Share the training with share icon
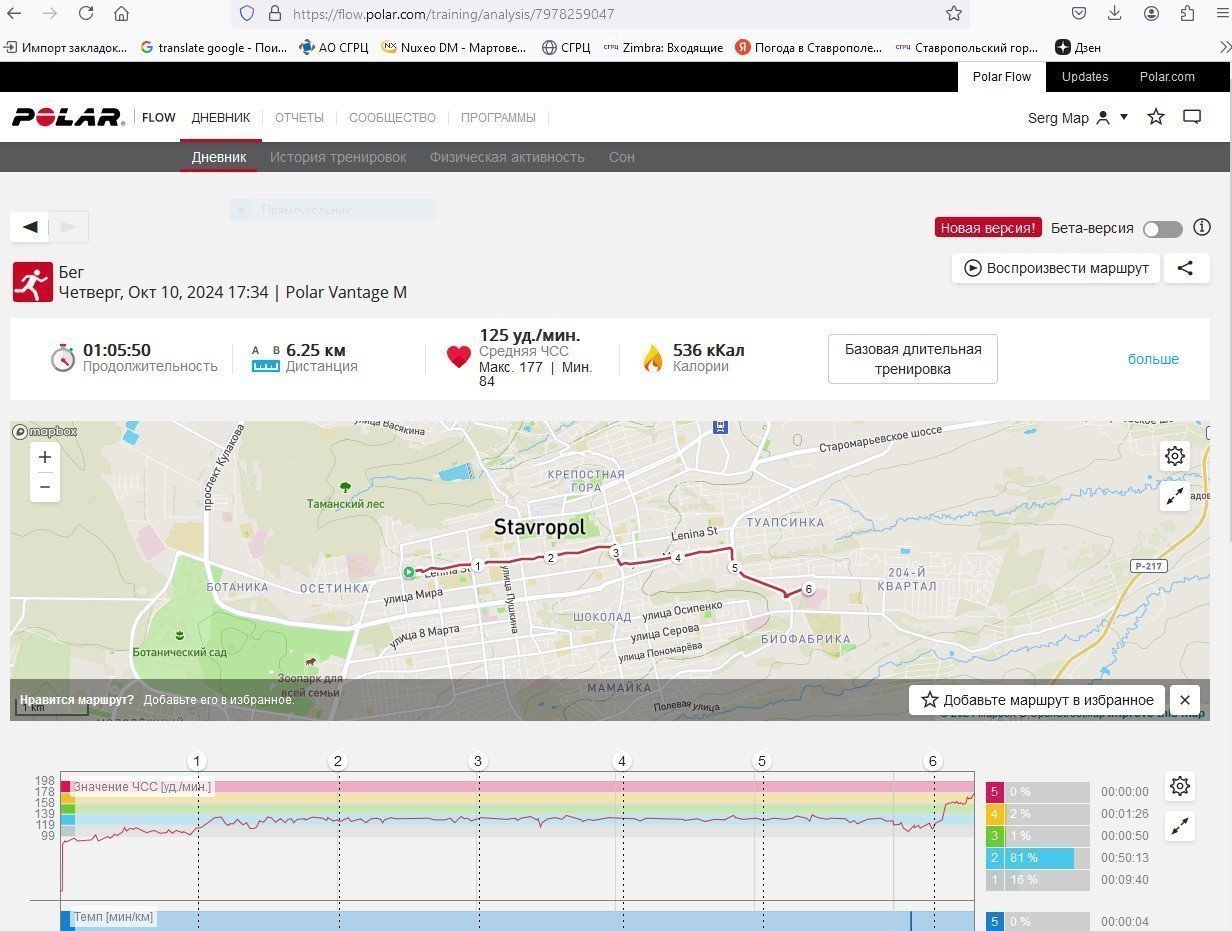 click(x=1186, y=268)
